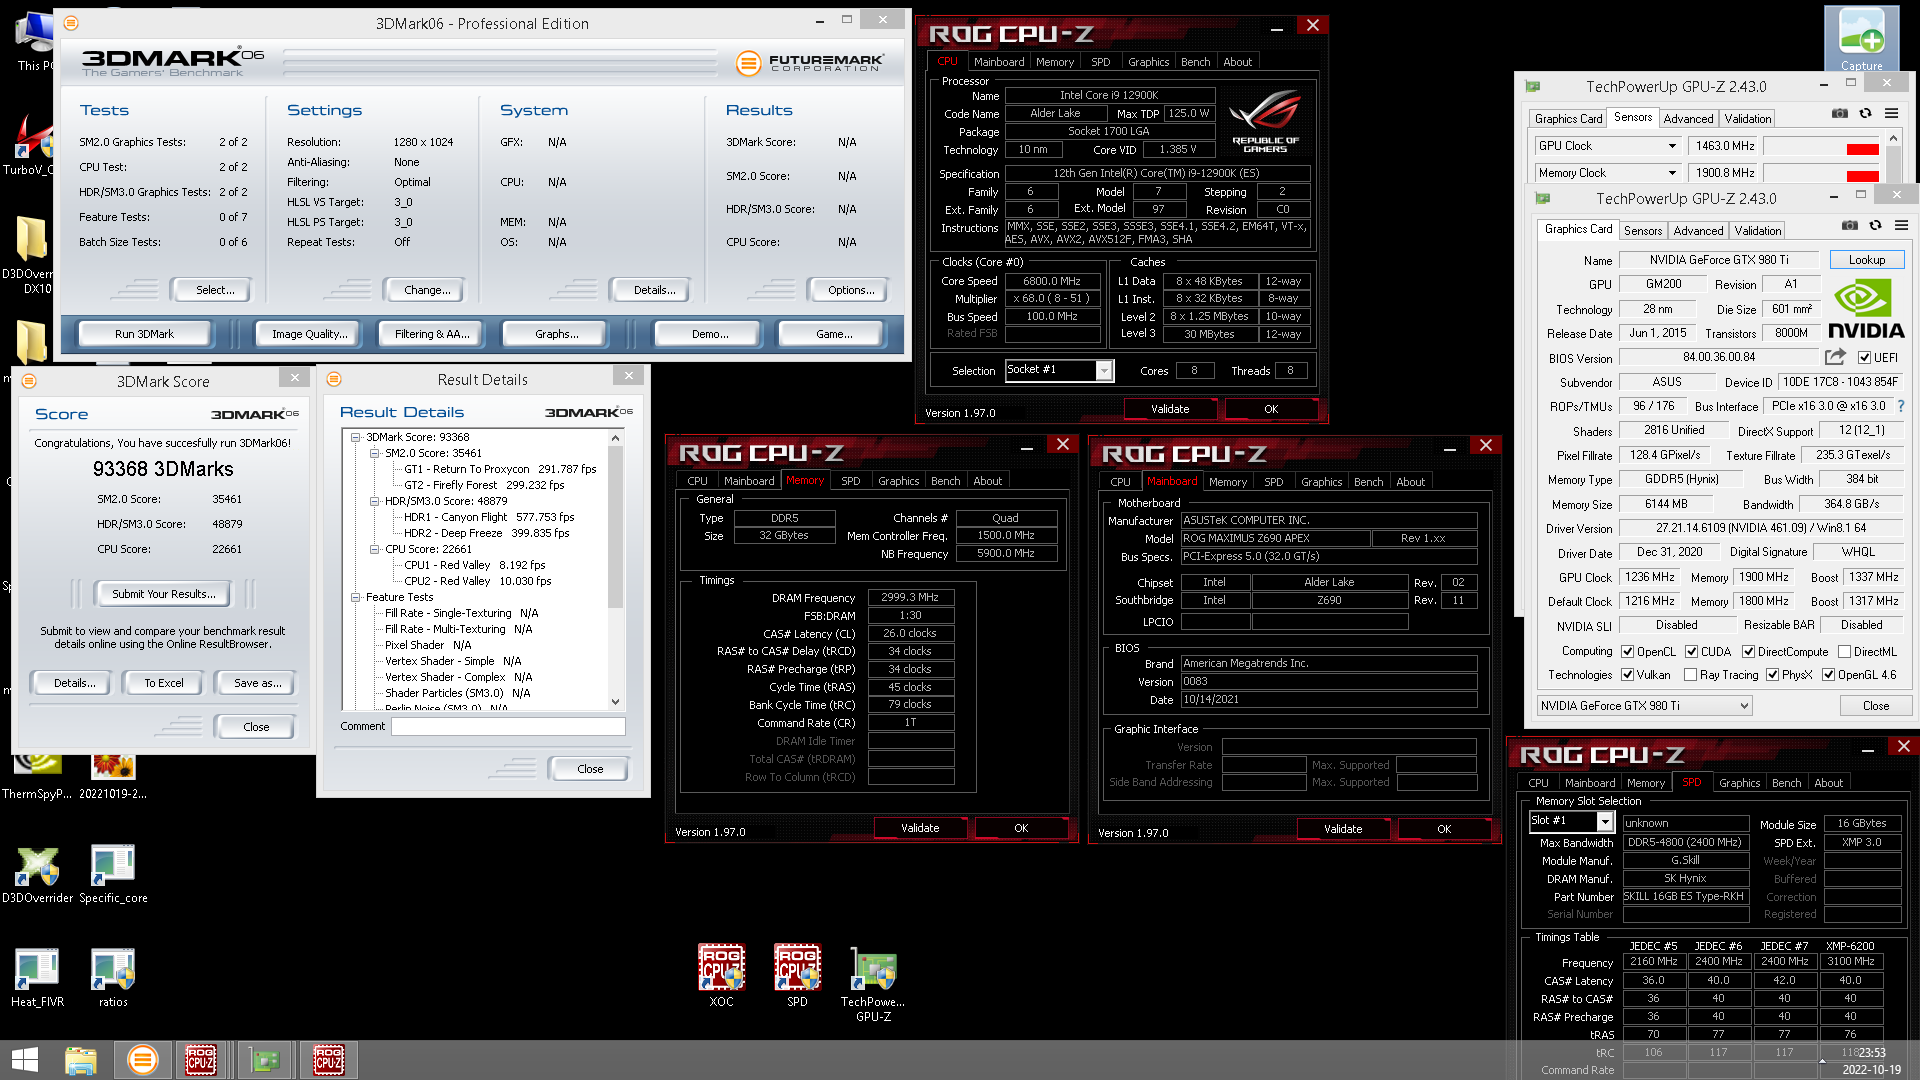Toggle the DirectCompute checkbox
This screenshot has height=1080, width=1920.
[x=1748, y=651]
